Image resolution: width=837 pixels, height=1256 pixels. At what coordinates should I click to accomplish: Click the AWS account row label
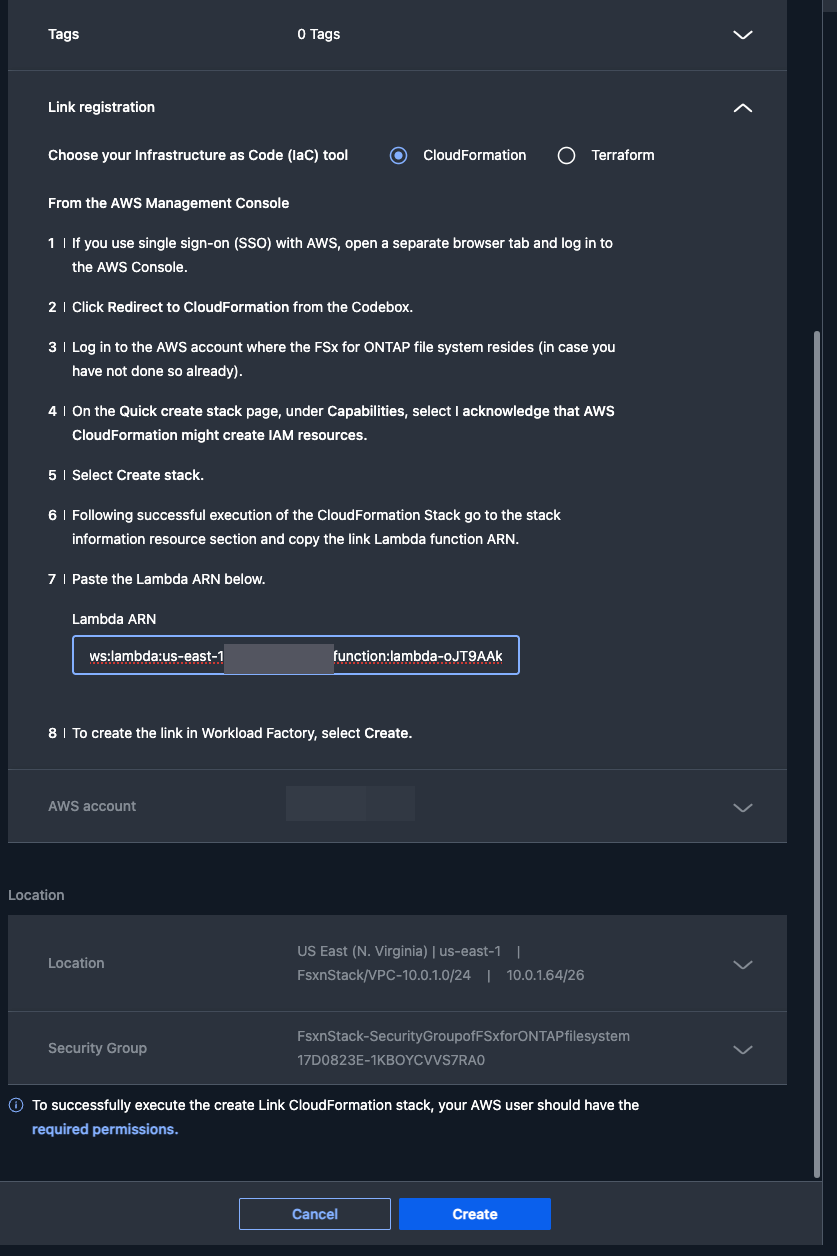pyautogui.click(x=92, y=806)
